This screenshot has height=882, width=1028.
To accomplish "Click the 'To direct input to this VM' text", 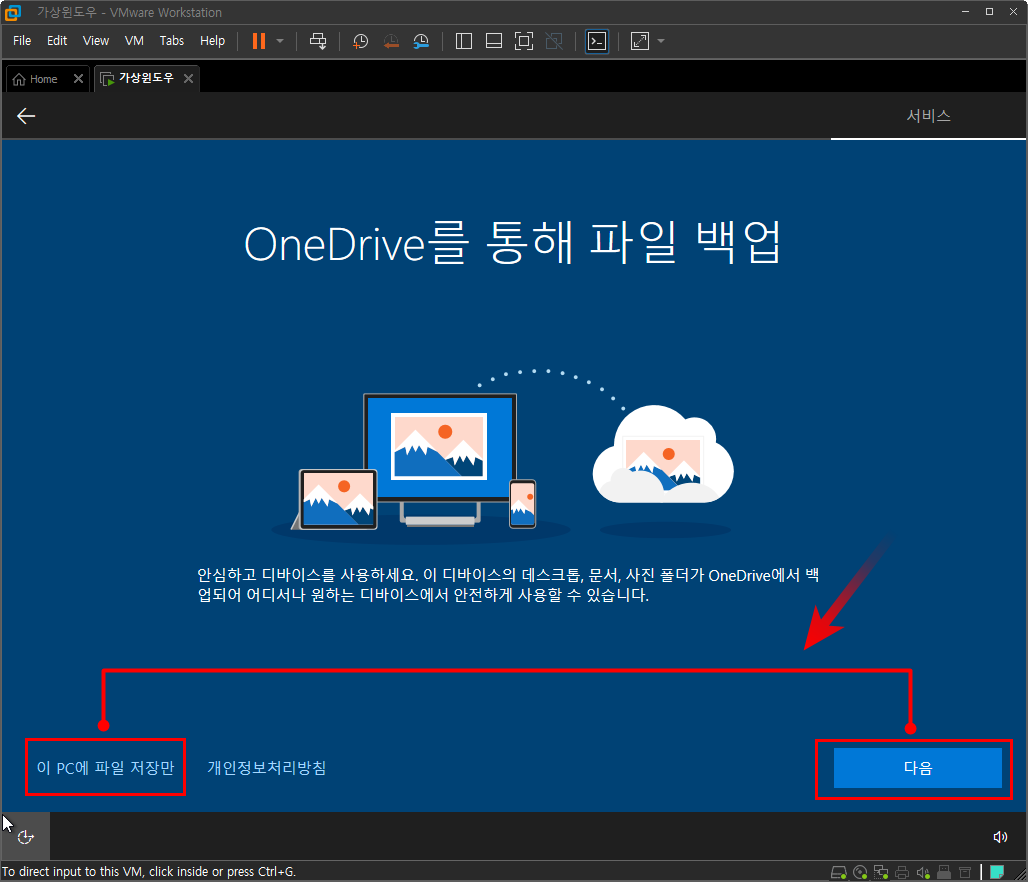I will [149, 872].
